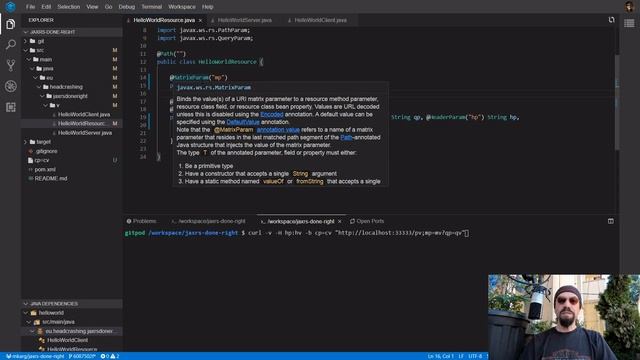
Task: Follow the Path link in hover doc
Action: pyautogui.click(x=346, y=138)
